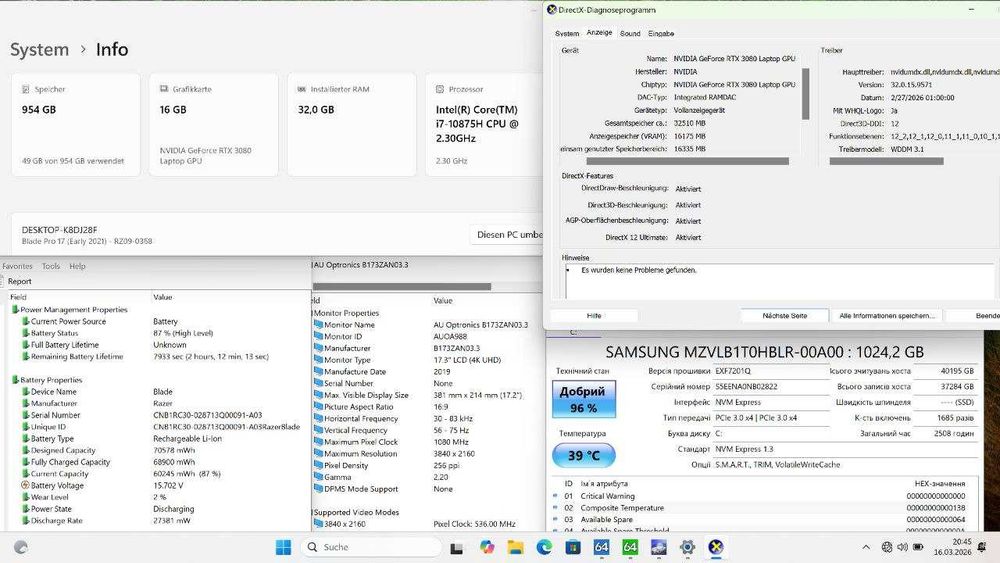Select the Available Spare attribute row
1000x563 pixels.
pos(765,520)
